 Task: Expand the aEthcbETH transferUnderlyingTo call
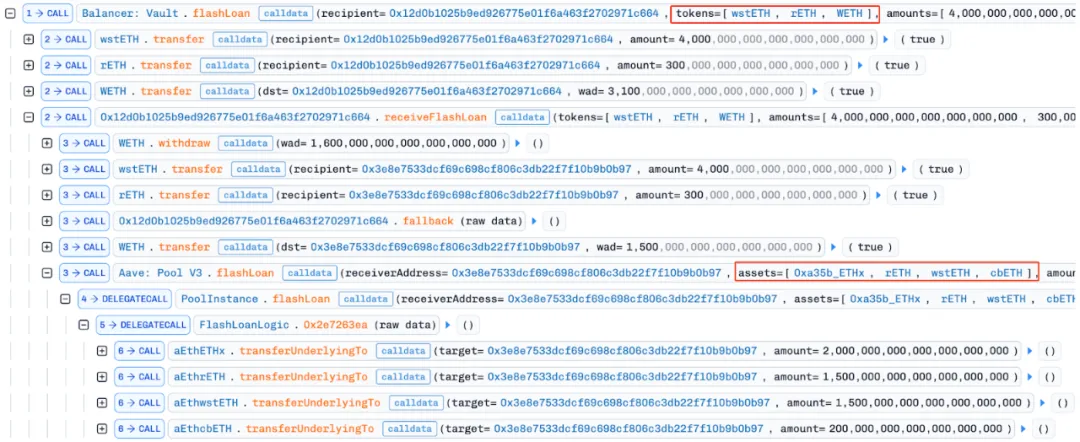(102, 428)
